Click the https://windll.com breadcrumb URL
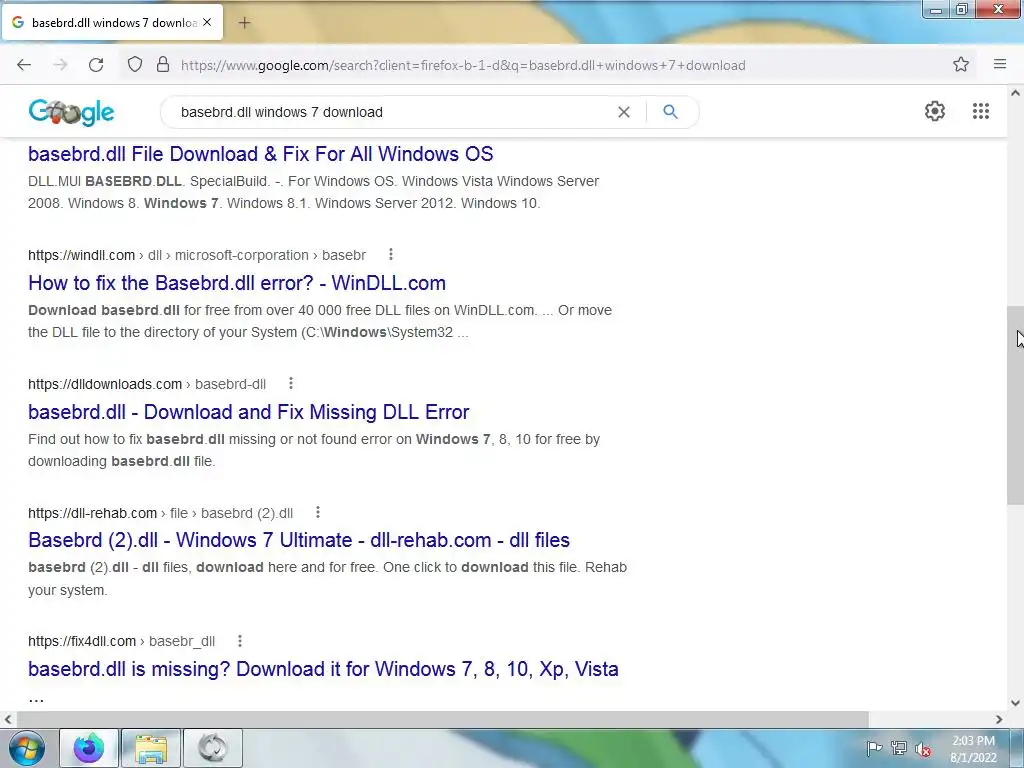 197,255
